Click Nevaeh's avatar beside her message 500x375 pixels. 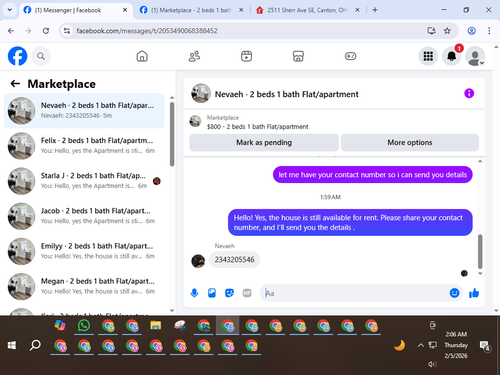coord(198,261)
